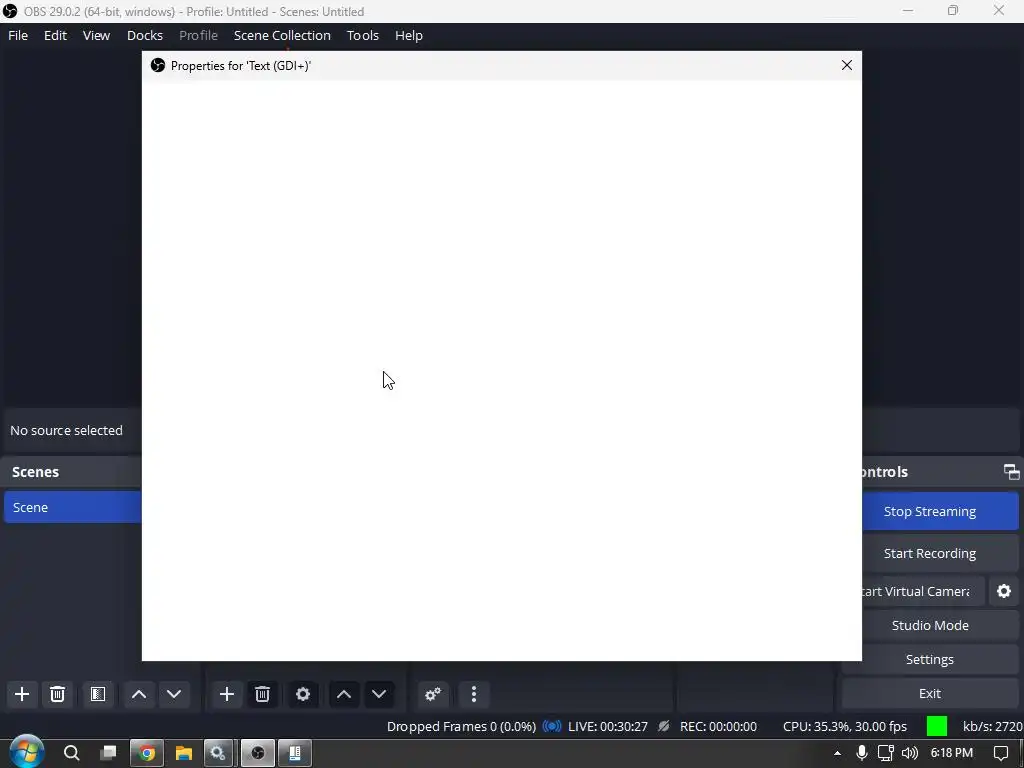This screenshot has width=1024, height=768.
Task: Open the Scene Collection menu
Action: [x=282, y=35]
